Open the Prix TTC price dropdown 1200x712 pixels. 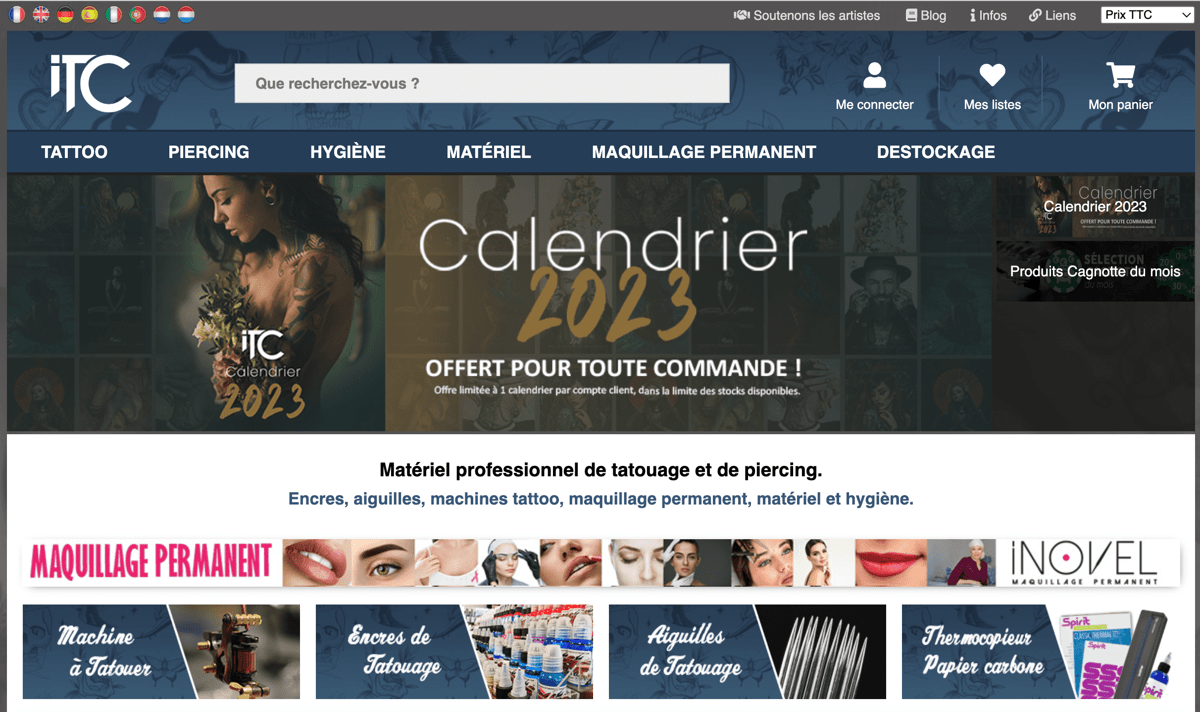(x=1147, y=15)
